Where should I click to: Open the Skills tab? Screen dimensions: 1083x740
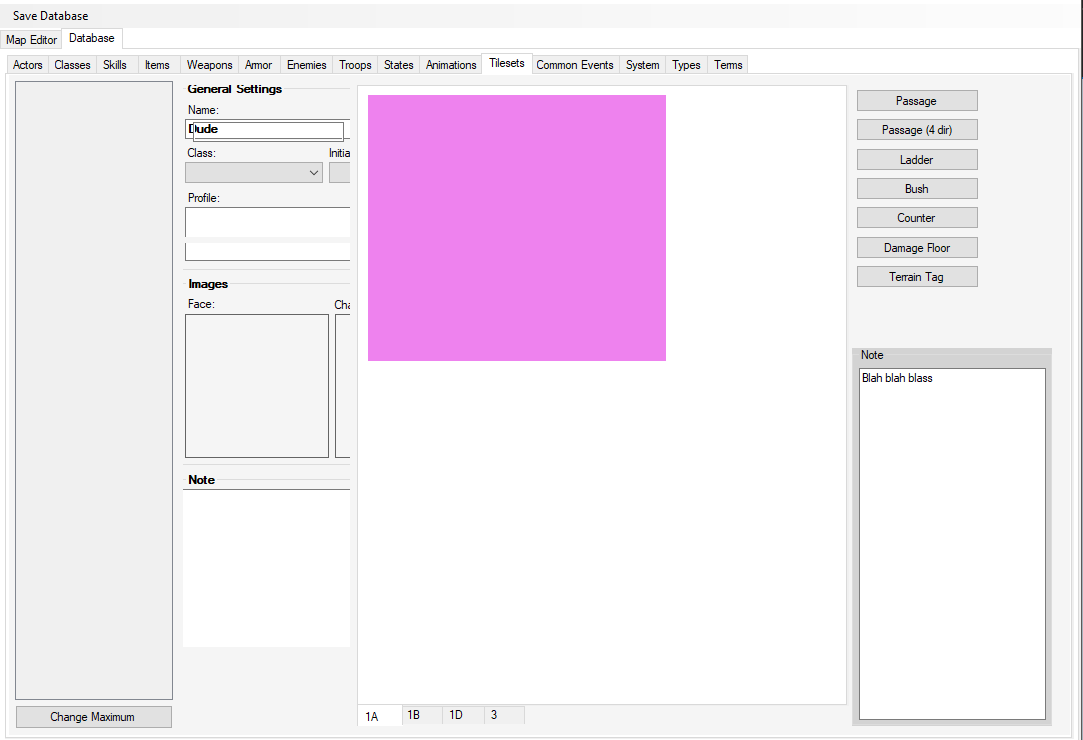pos(115,65)
